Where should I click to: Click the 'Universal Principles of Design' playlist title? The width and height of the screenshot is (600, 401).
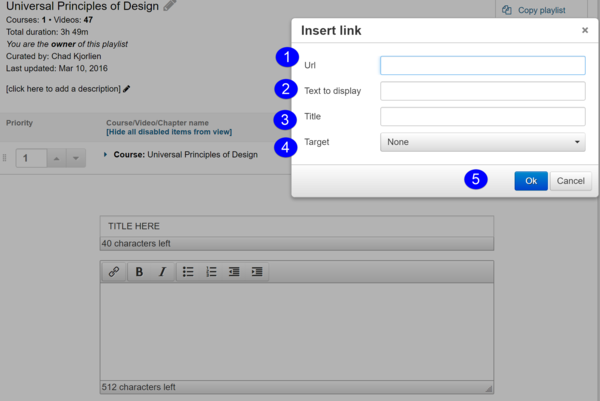click(x=82, y=6)
